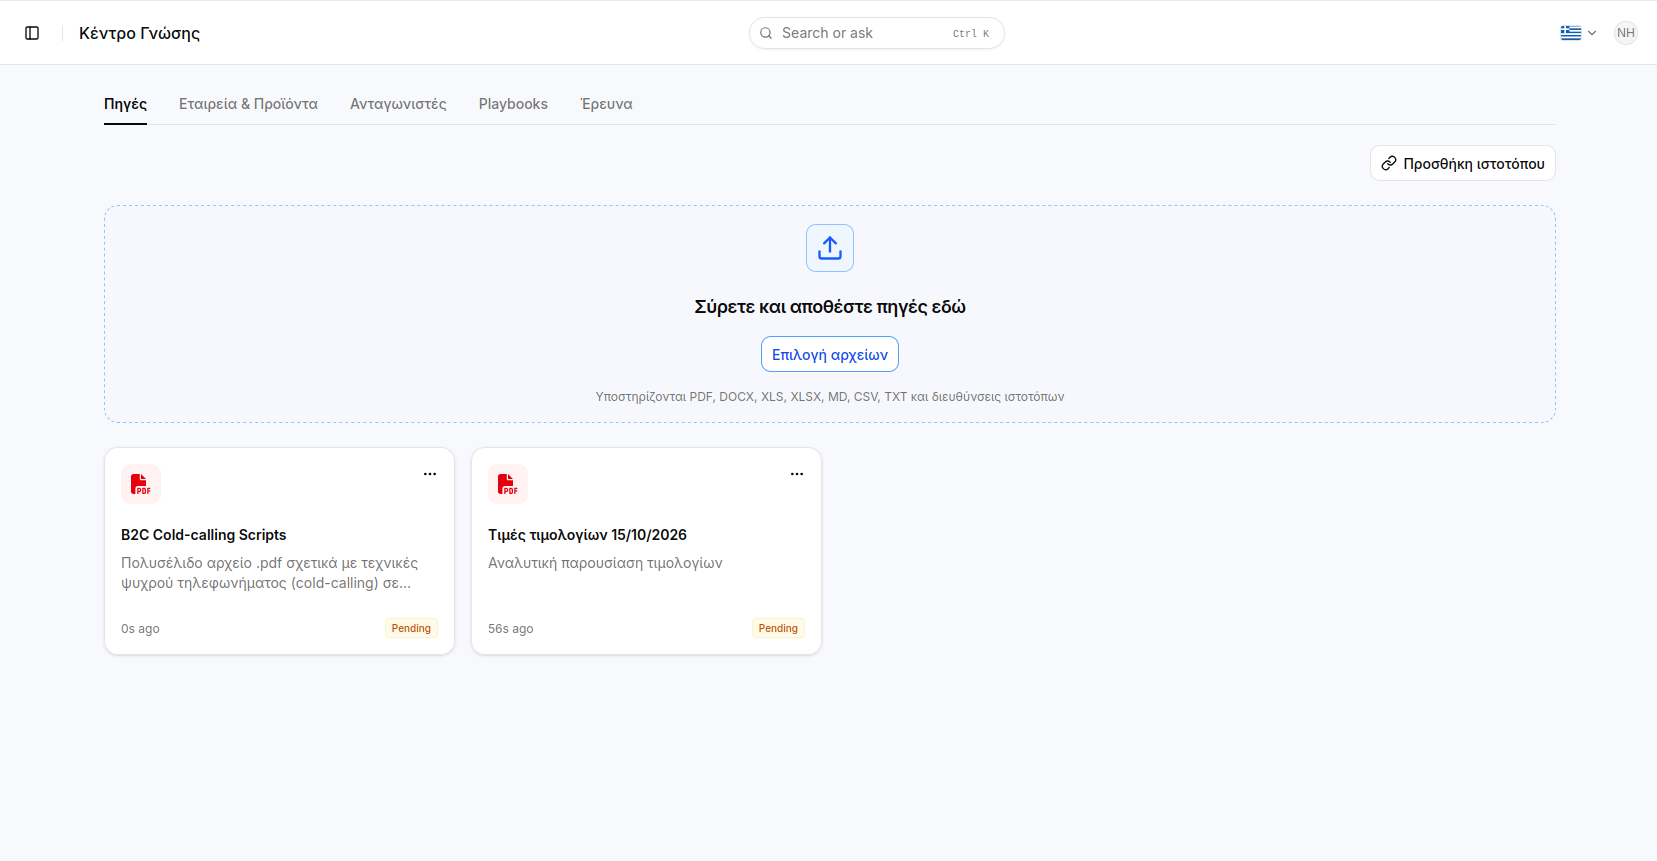Click the PDF icon on B2C Cold-calling Scripts card
This screenshot has height=861, width=1657.
tap(141, 484)
